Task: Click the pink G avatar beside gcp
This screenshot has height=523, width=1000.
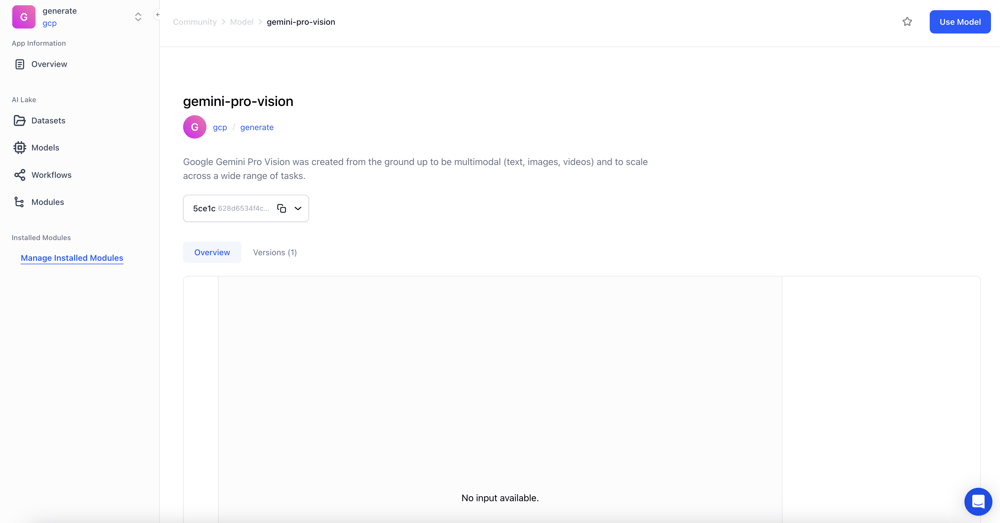Action: pos(195,127)
